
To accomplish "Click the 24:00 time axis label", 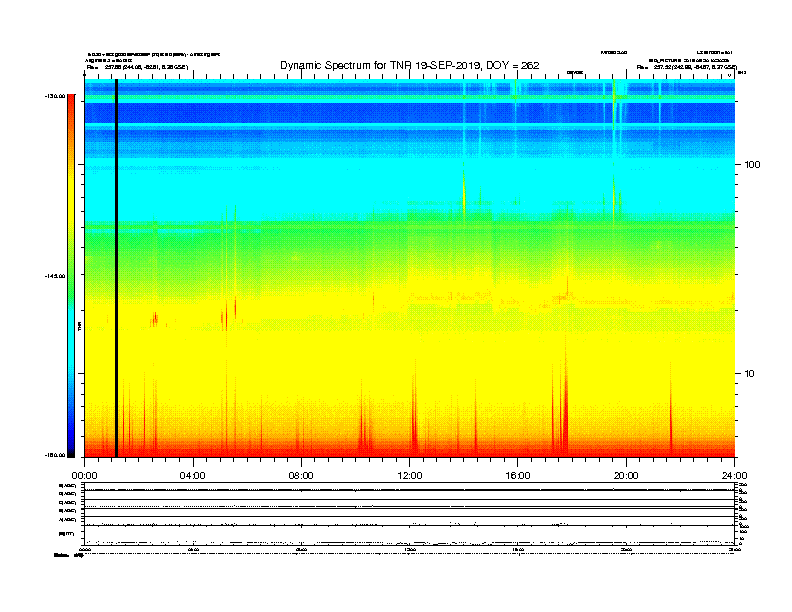I will pos(734,476).
